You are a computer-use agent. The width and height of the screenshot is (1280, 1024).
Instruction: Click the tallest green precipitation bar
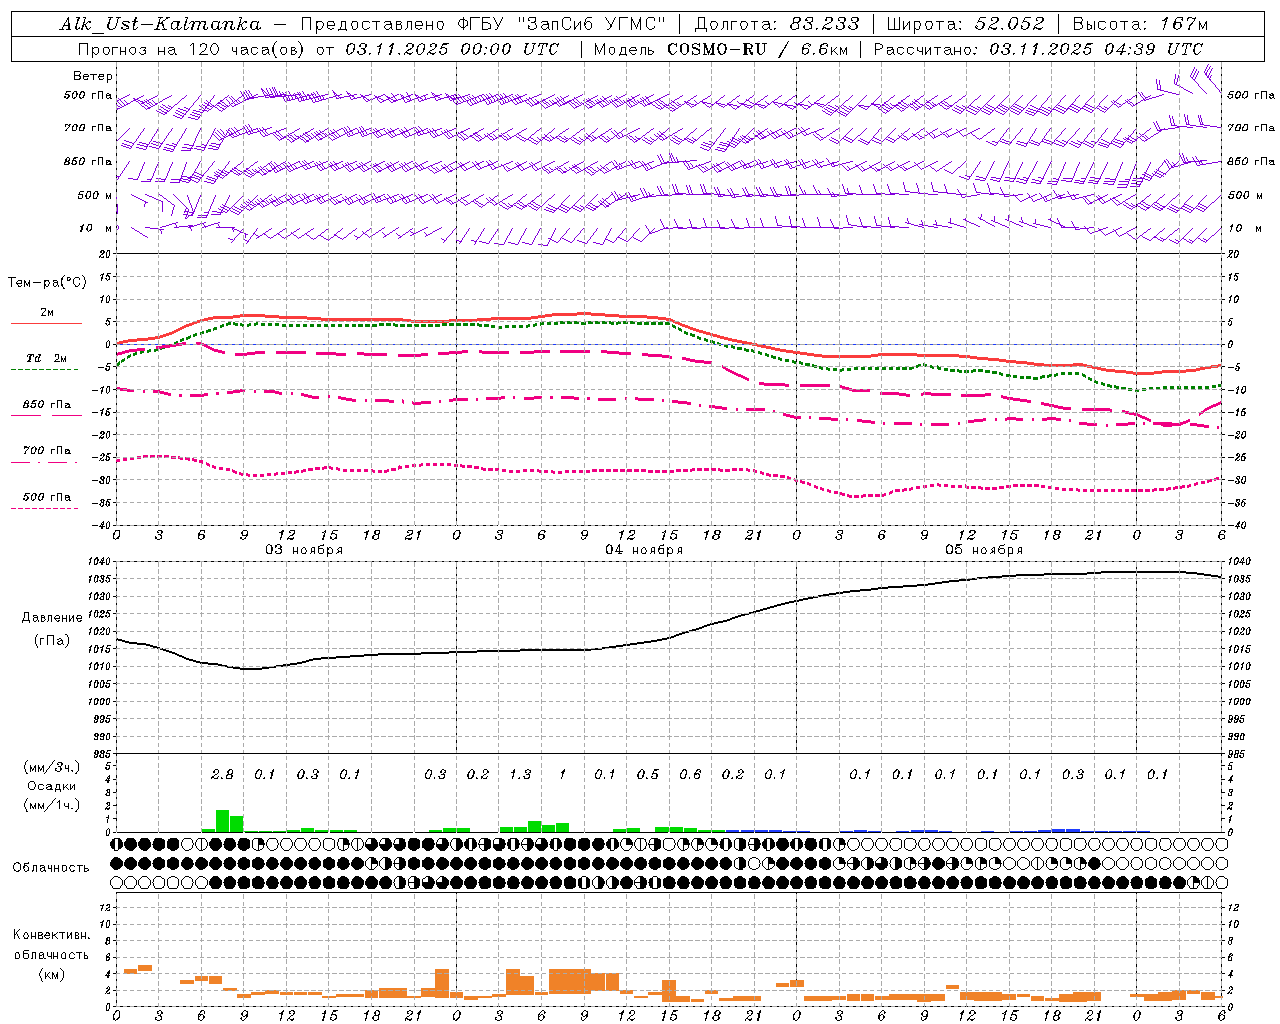point(223,821)
